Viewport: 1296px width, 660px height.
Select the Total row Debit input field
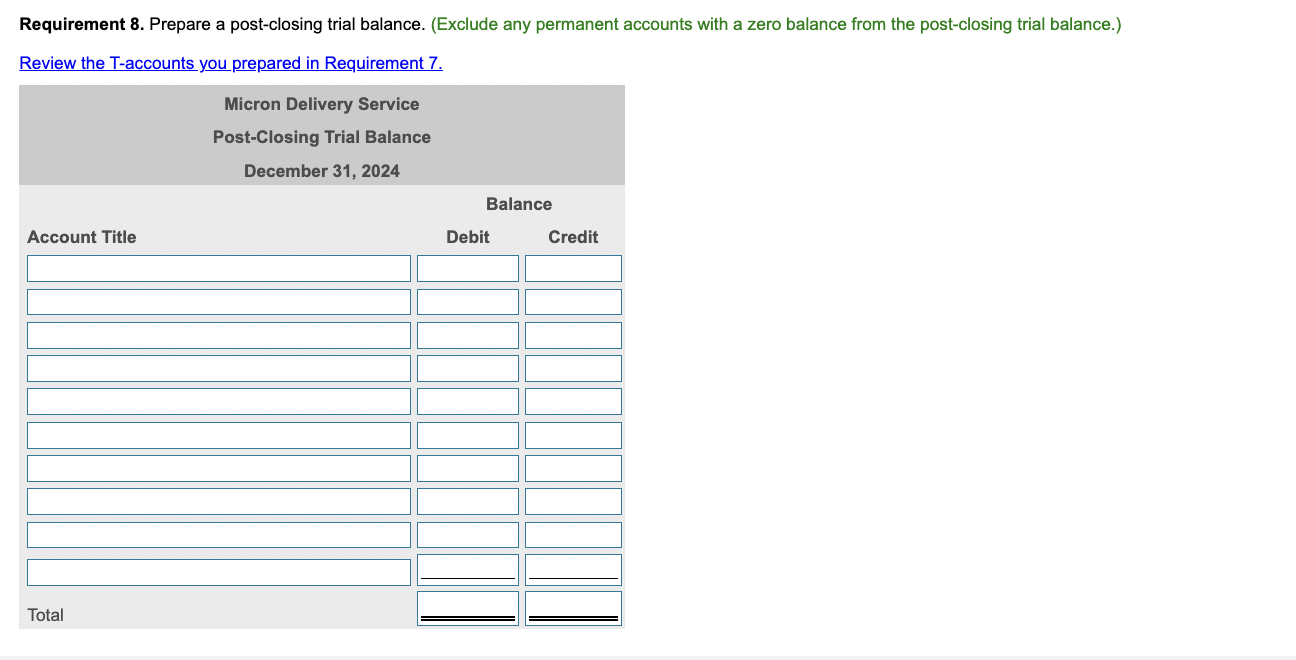(466, 606)
